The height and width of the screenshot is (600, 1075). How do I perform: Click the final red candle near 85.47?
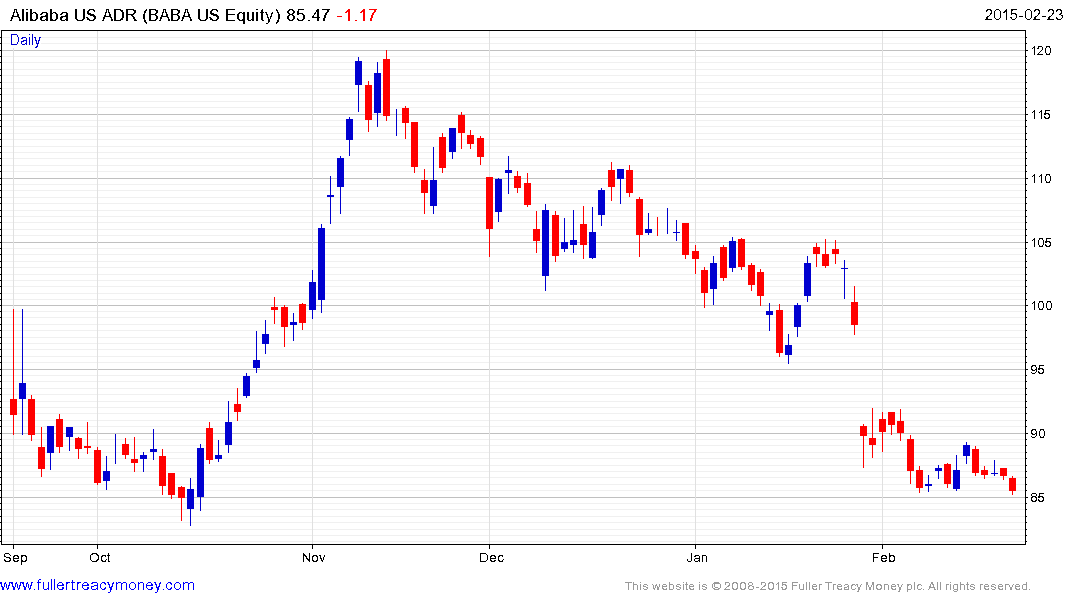tap(1012, 484)
